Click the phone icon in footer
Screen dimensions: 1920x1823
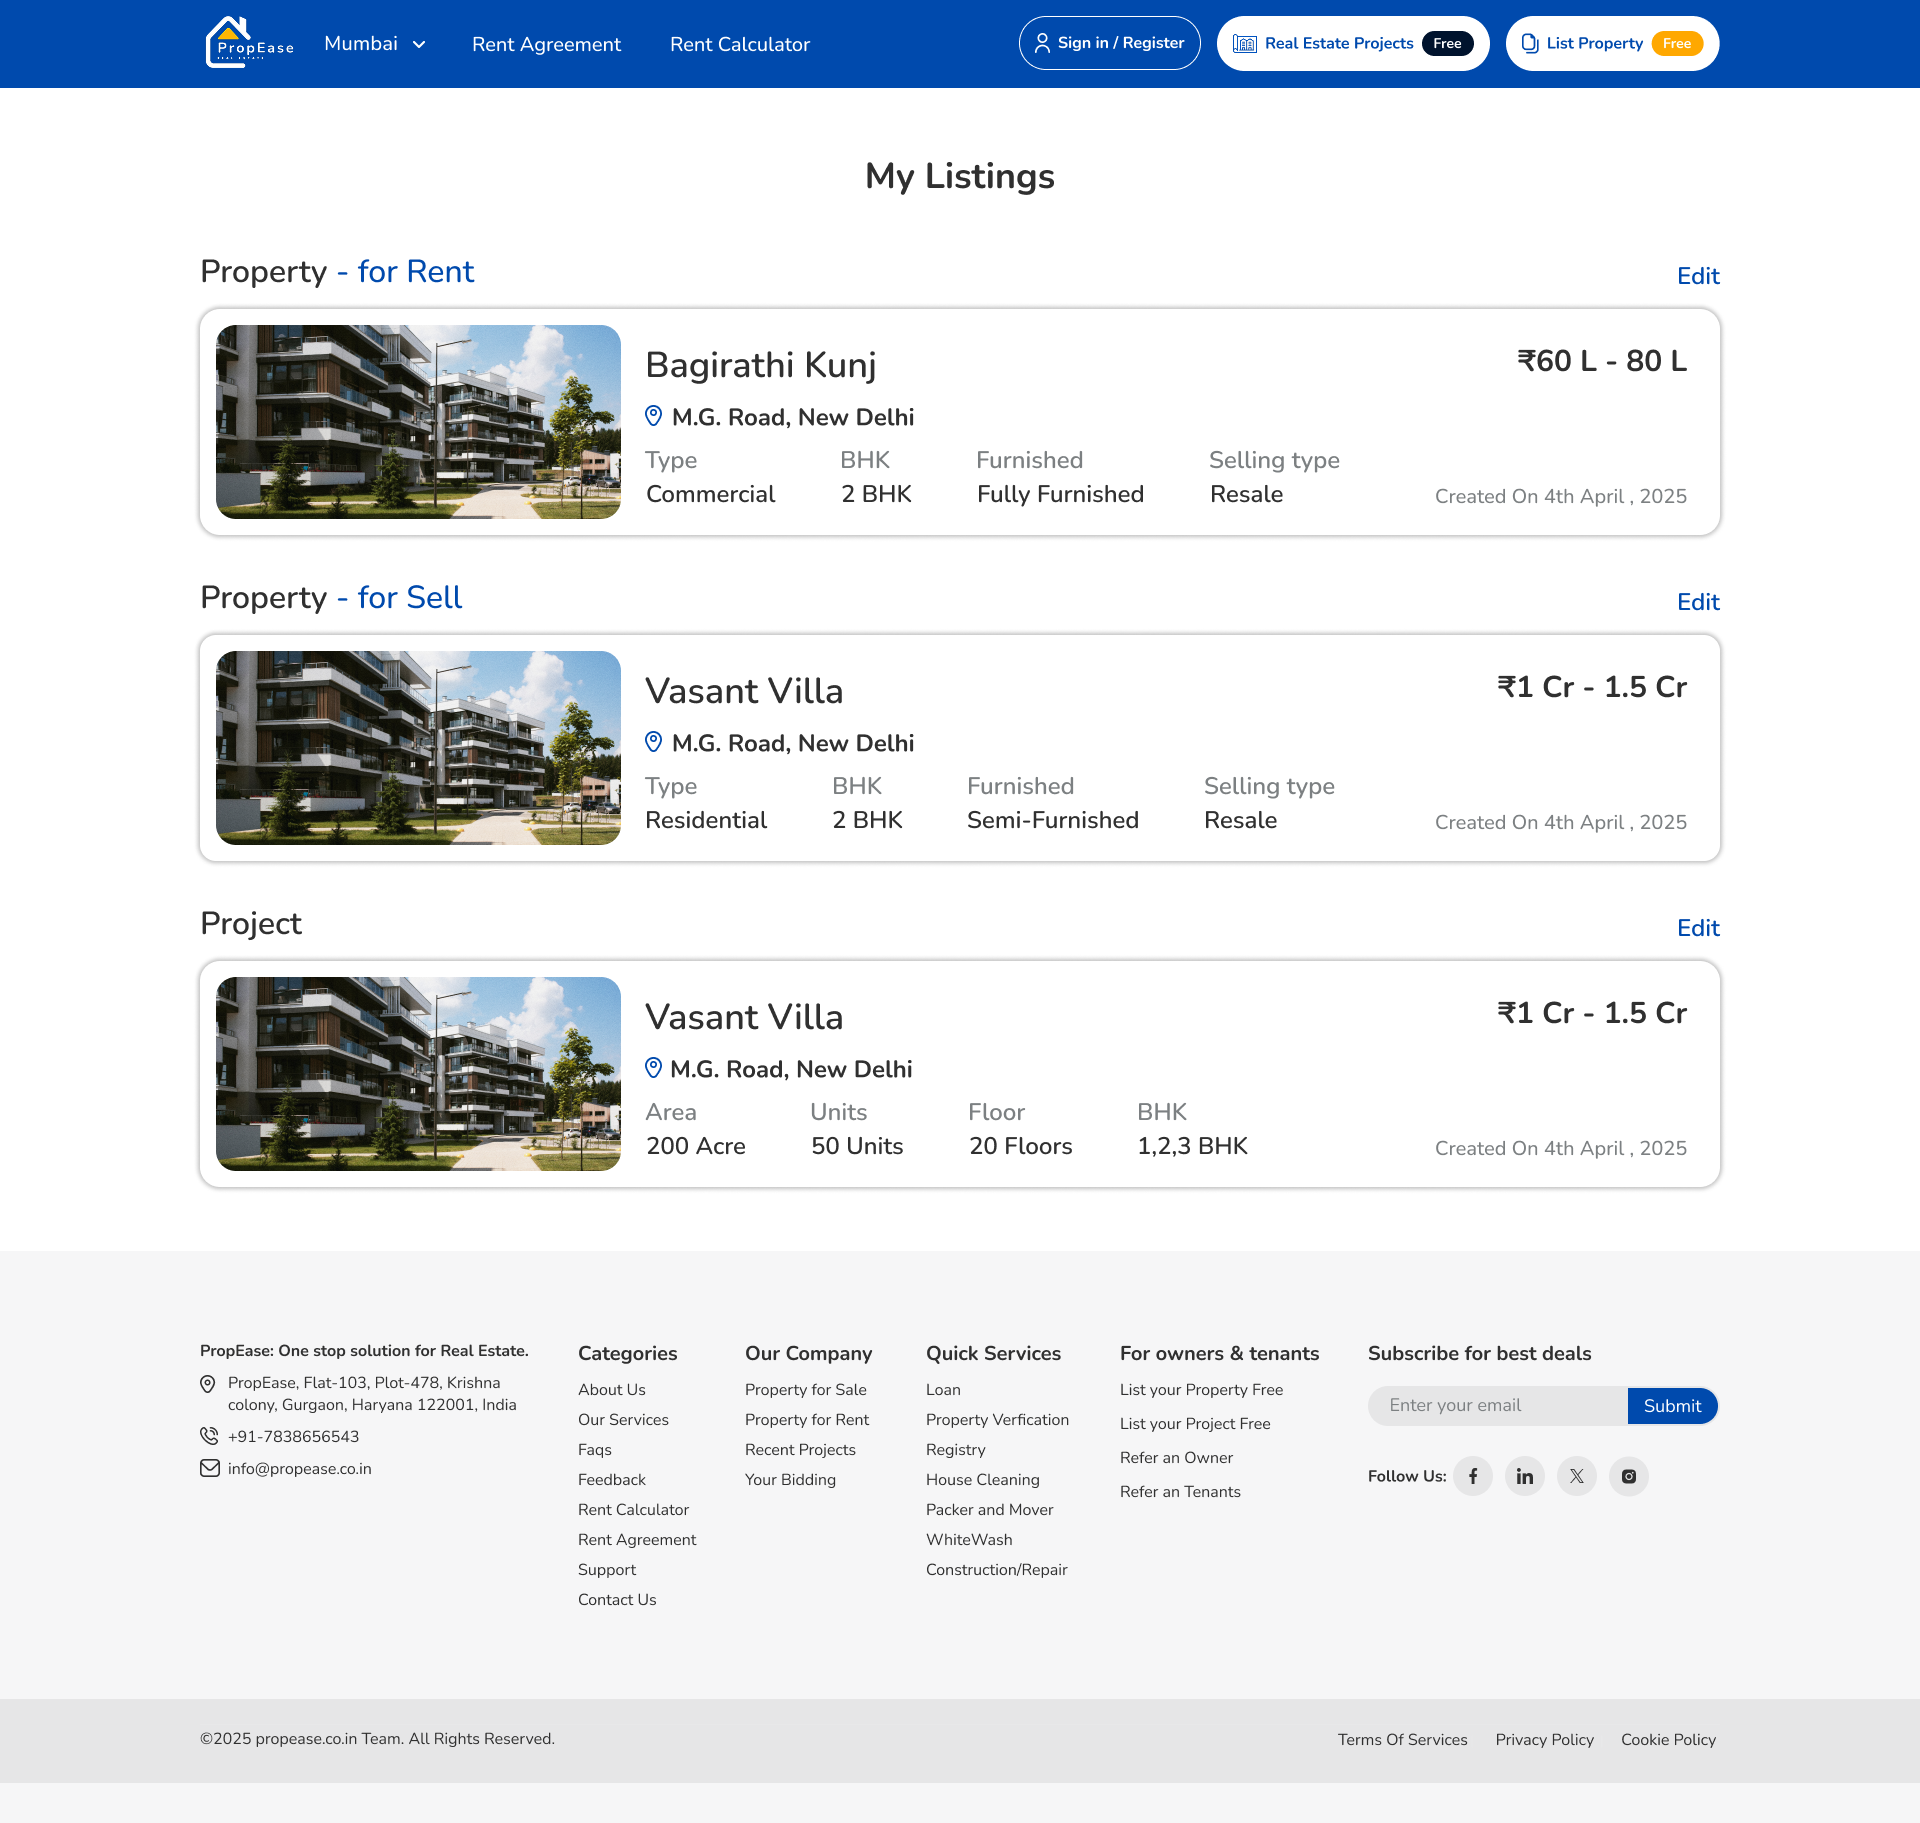pyautogui.click(x=209, y=1436)
